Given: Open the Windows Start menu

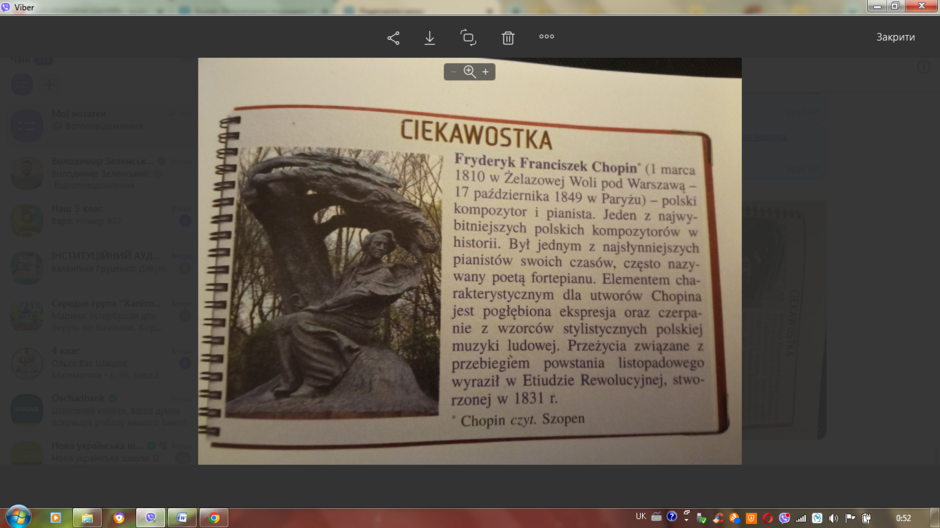Looking at the screenshot, I should point(18,517).
